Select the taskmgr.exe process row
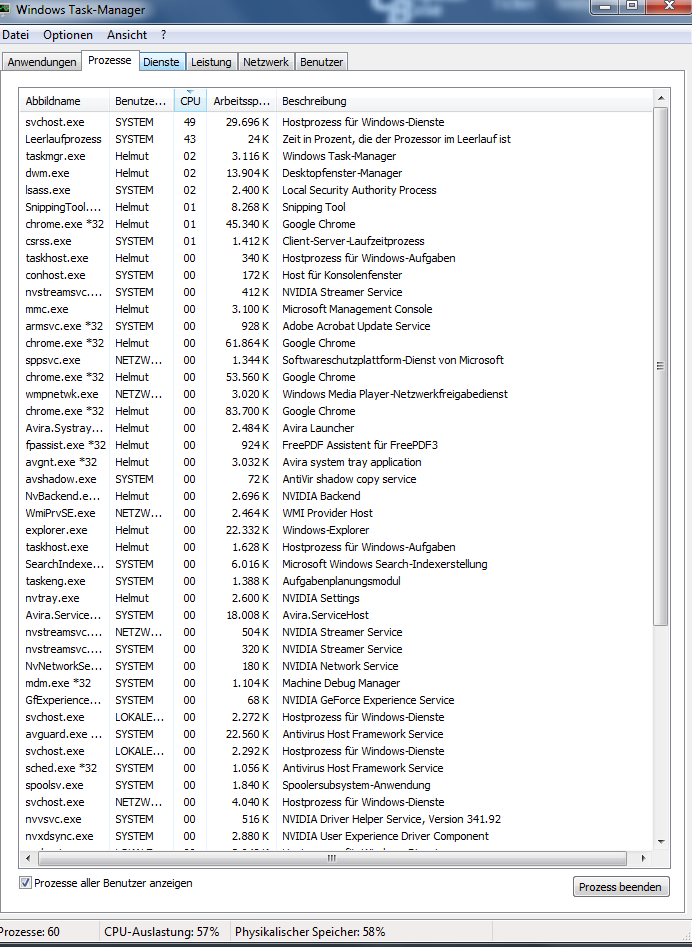The height and width of the screenshot is (947, 692). (x=336, y=156)
